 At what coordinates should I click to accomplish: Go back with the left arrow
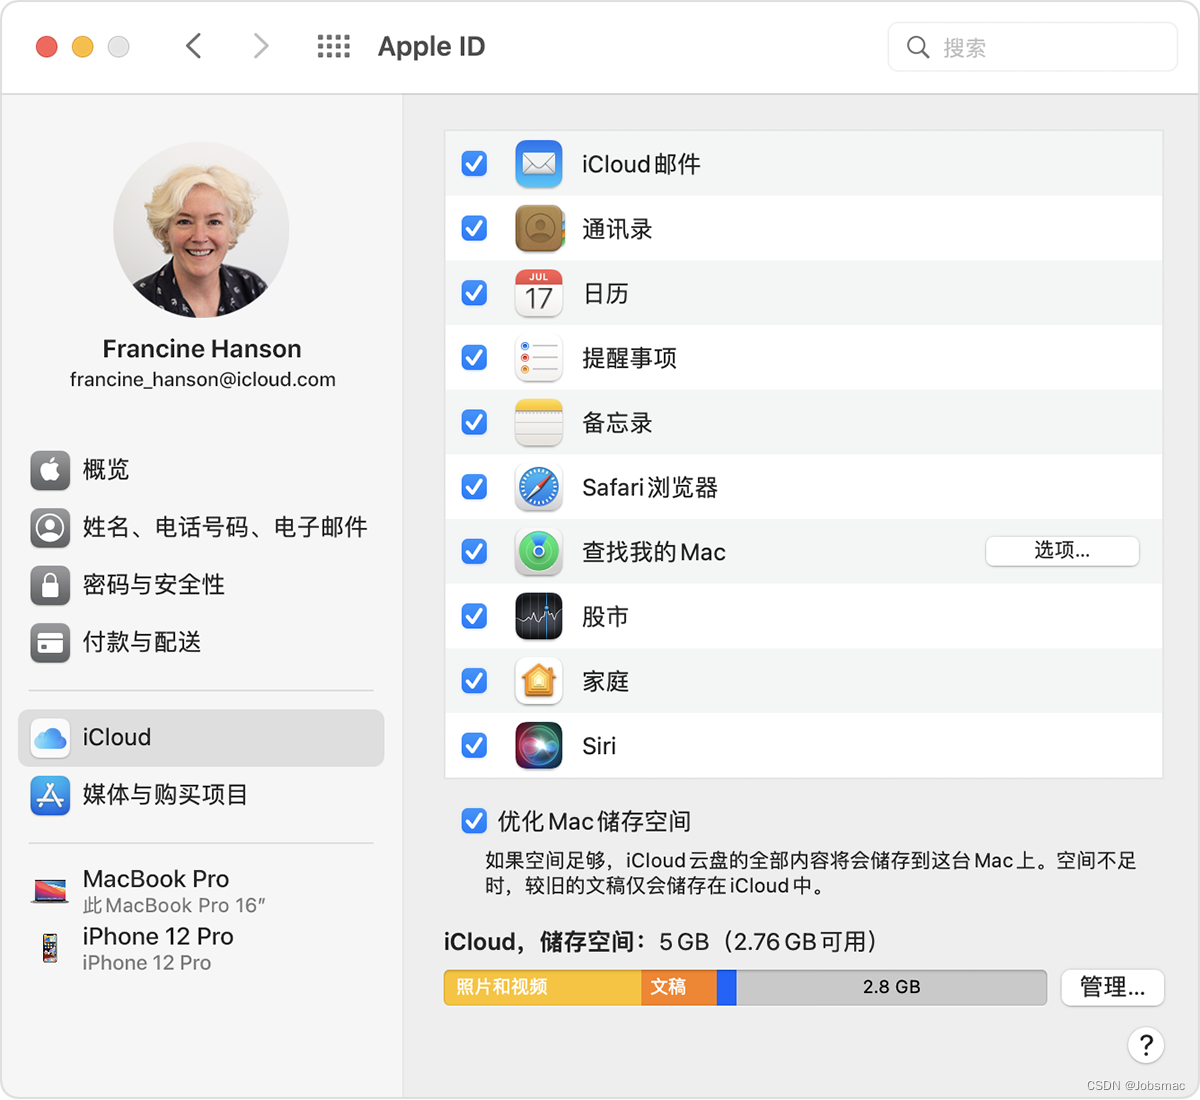pos(194,46)
